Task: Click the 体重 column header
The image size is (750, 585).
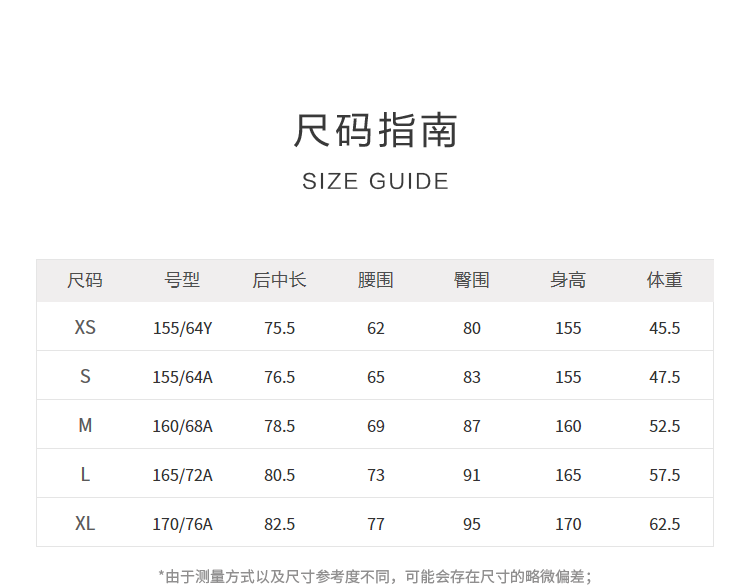Action: coord(665,281)
